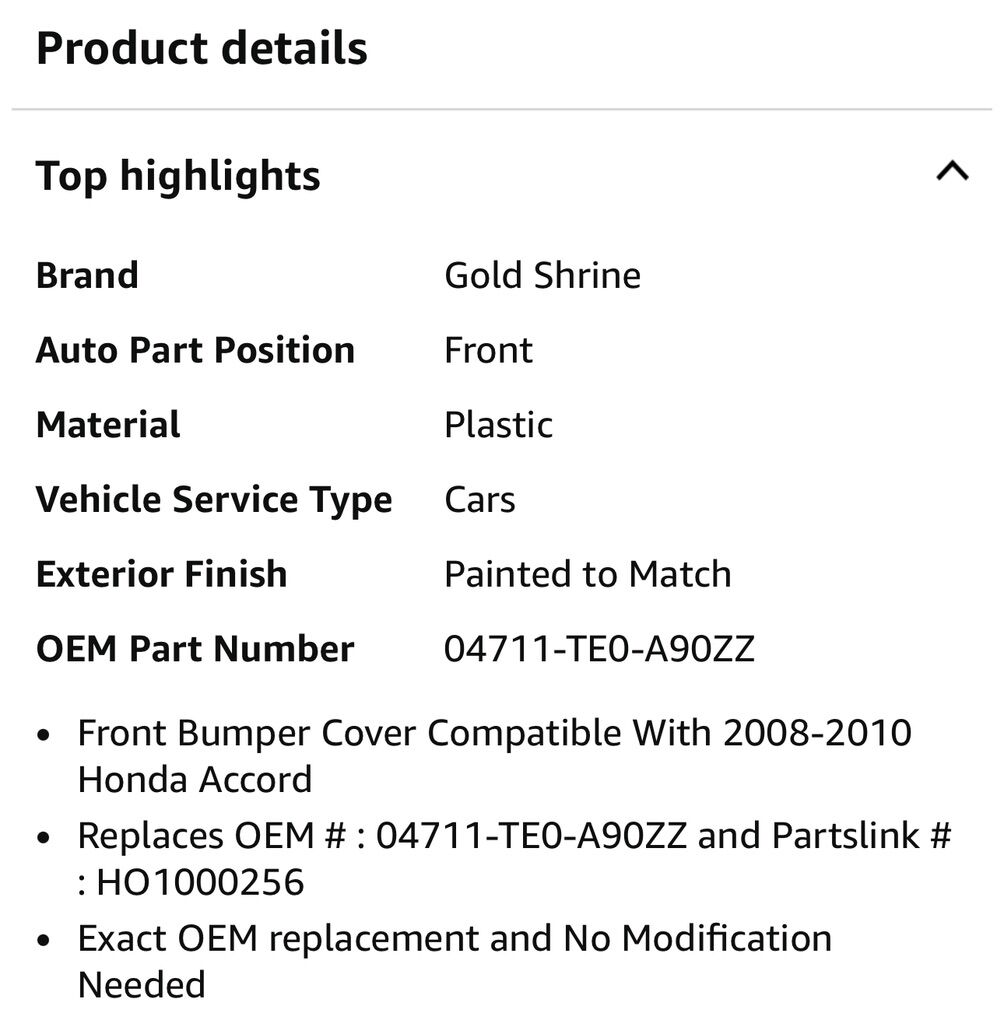Image resolution: width=1004 pixels, height=1020 pixels.
Task: Tap the Top highlights heading
Action: pos(178,176)
